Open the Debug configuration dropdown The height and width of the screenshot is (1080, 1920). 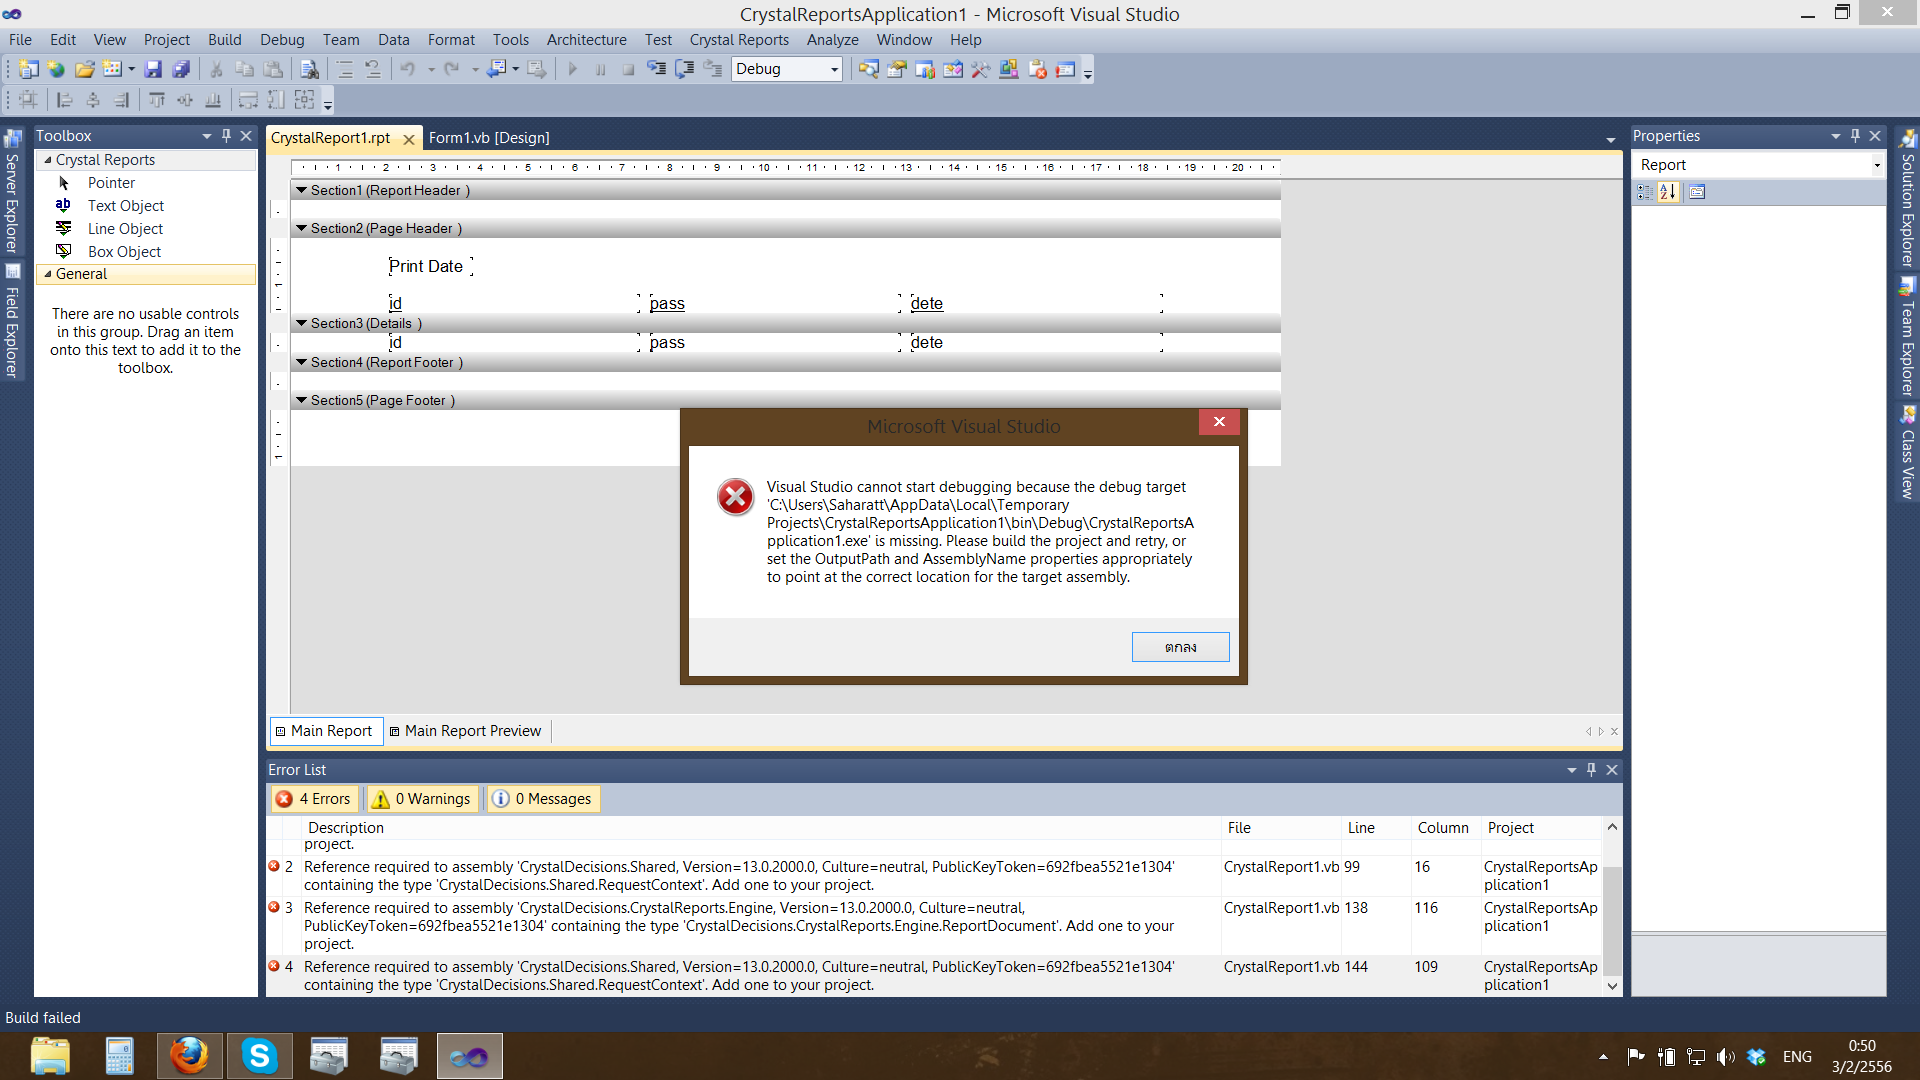tap(834, 69)
